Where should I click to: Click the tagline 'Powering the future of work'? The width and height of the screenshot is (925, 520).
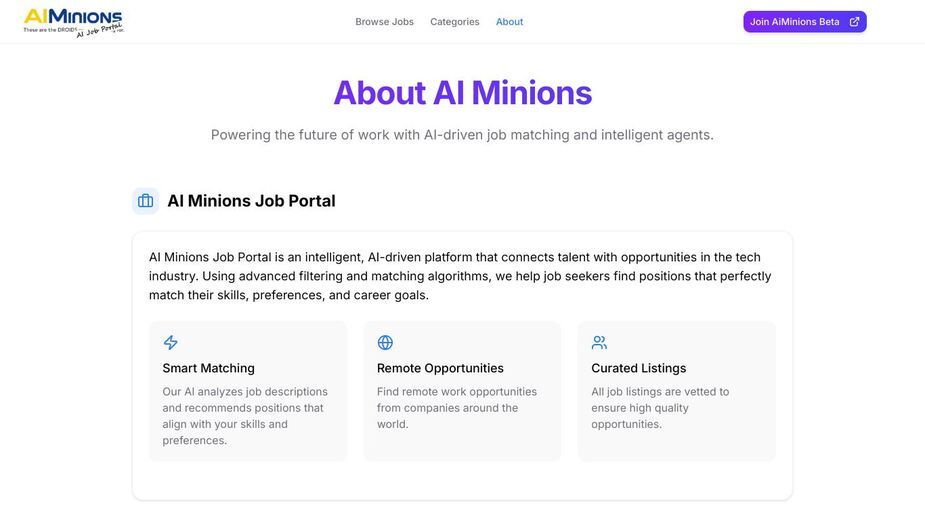(x=462, y=135)
